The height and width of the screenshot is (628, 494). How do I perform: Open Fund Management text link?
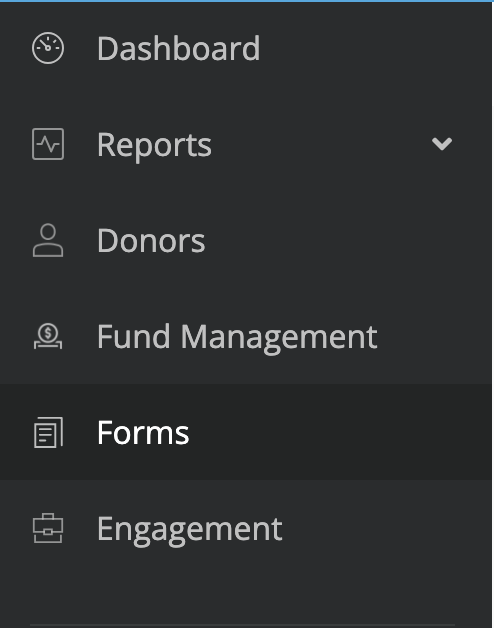pos(237,338)
